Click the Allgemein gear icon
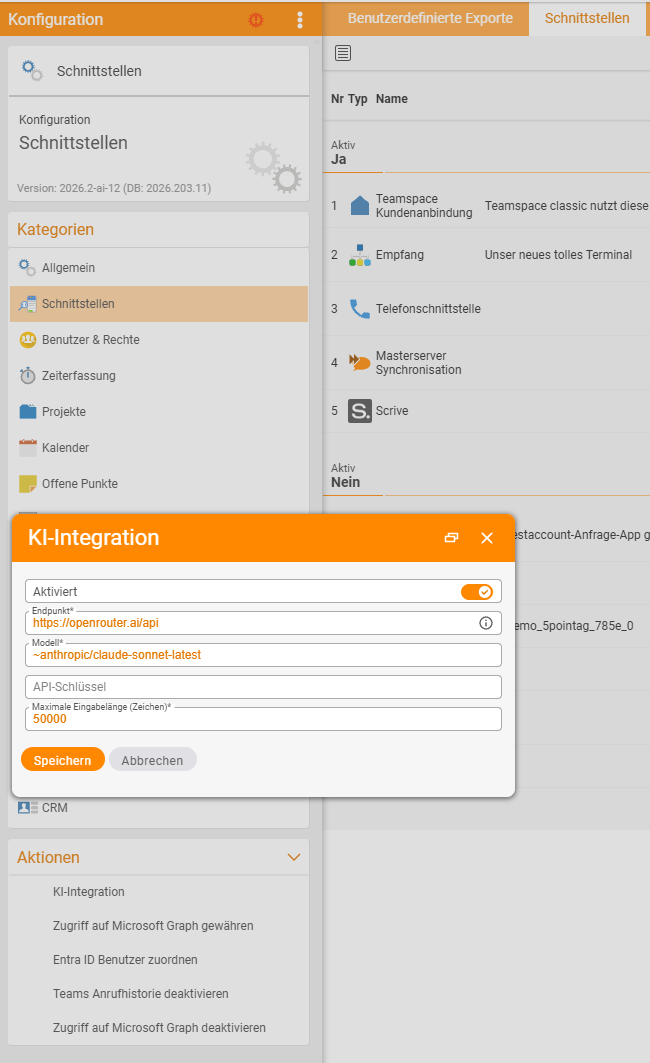This screenshot has height=1063, width=650. coord(27,267)
